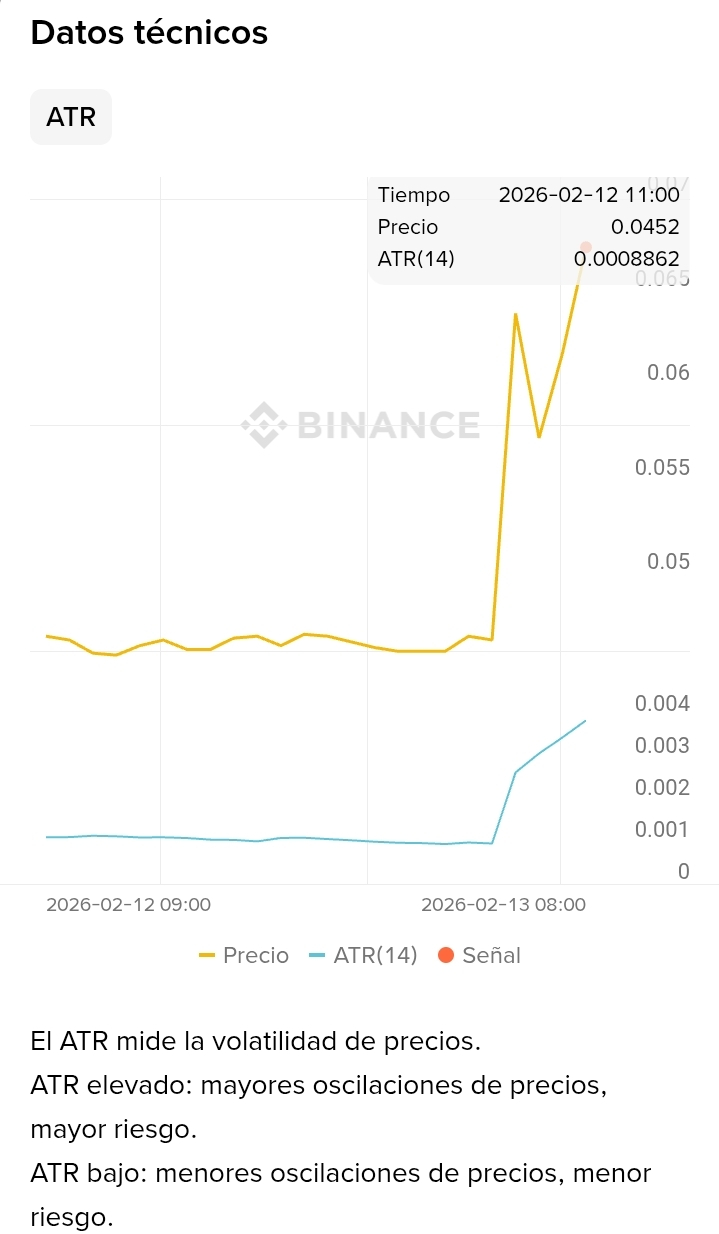Click the orange signal dot on the chart
719x1234 pixels.
(x=586, y=247)
